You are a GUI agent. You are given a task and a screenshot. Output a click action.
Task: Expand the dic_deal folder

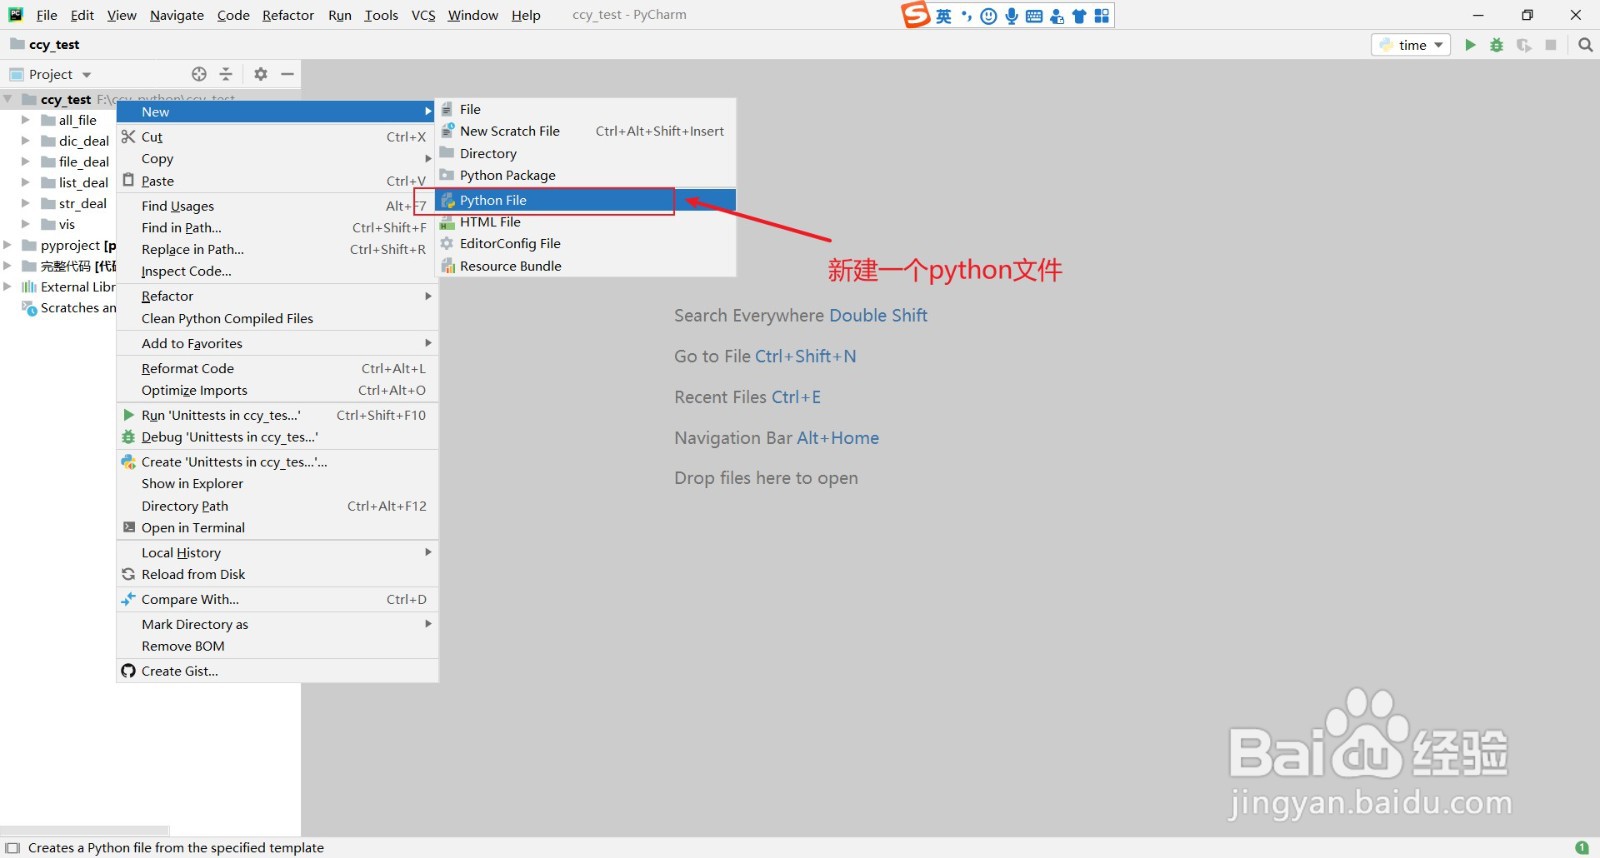(x=26, y=141)
